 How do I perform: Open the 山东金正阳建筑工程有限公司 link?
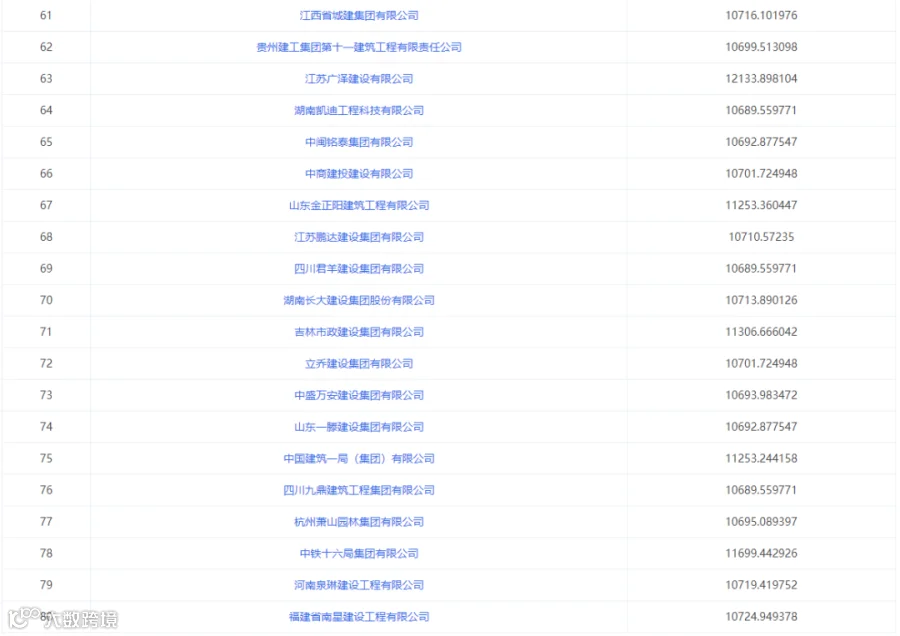[x=359, y=205]
